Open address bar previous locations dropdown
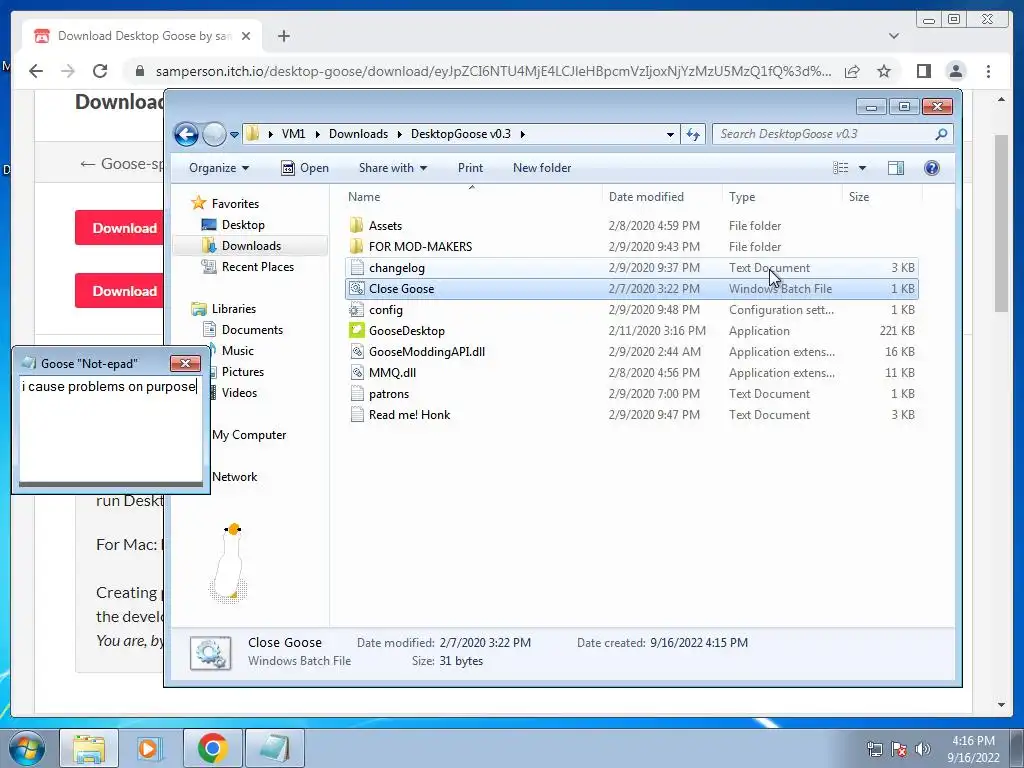This screenshot has width=1024, height=768. (x=670, y=135)
